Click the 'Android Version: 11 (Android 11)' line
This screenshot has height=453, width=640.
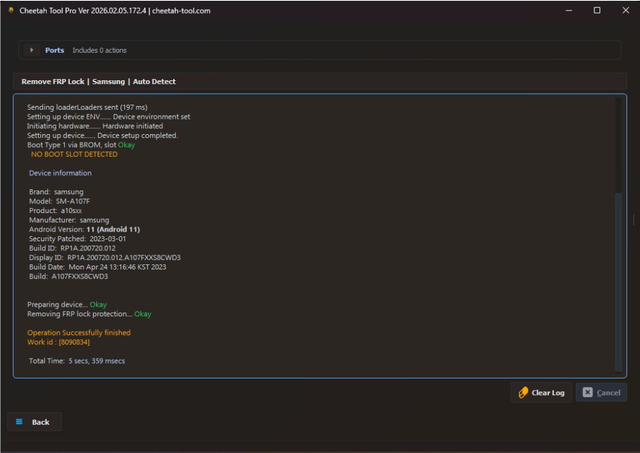[x=84, y=229]
